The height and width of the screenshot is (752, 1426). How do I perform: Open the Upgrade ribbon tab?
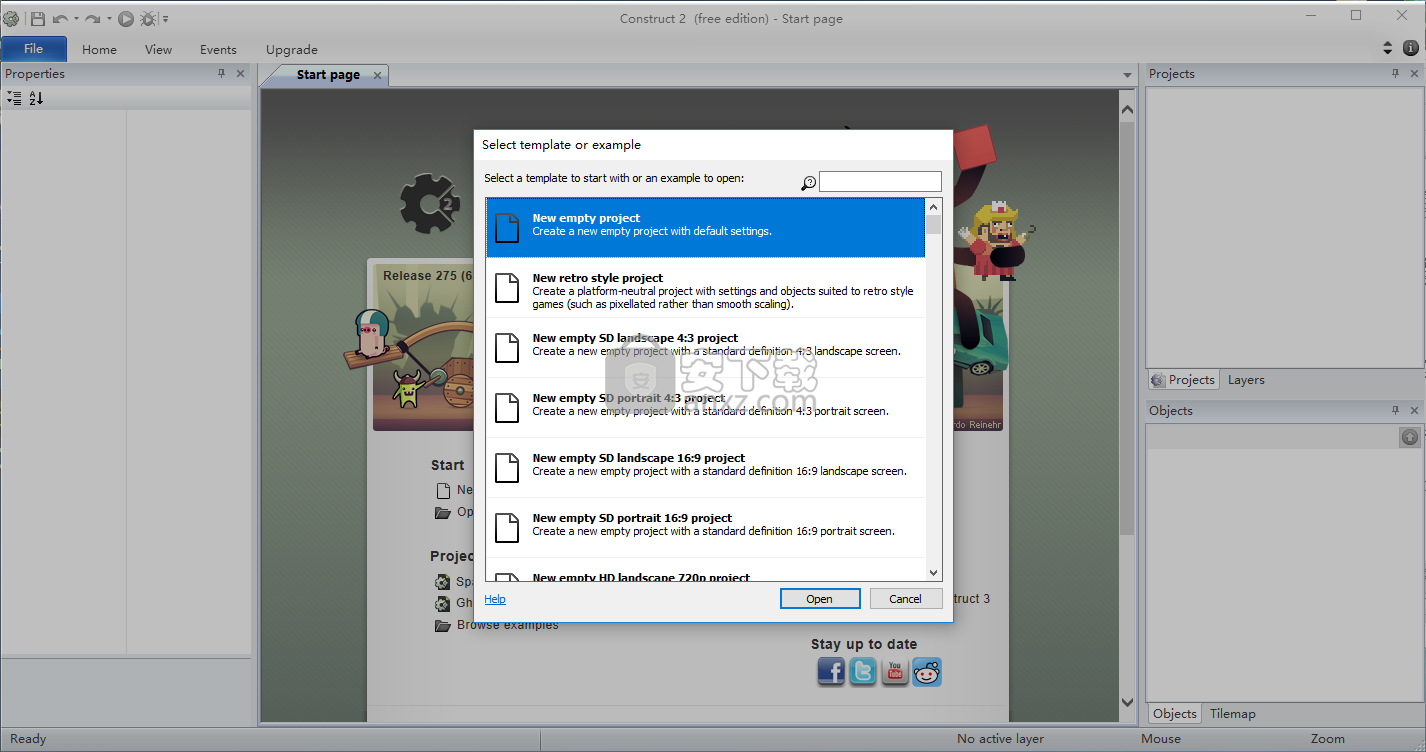pyautogui.click(x=292, y=49)
